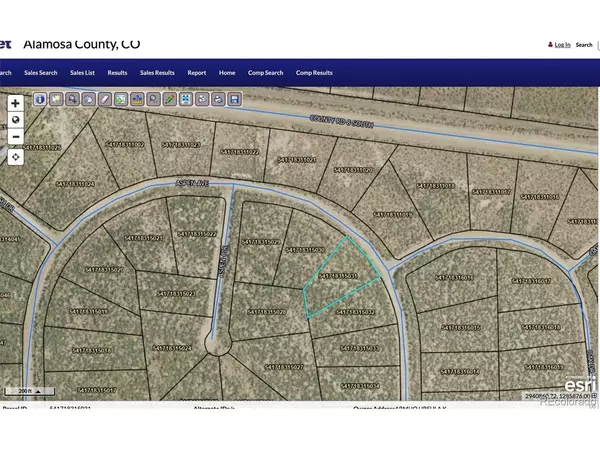Screen dimensions: 600x450
Task: Click the Log In link
Action: (561, 44)
